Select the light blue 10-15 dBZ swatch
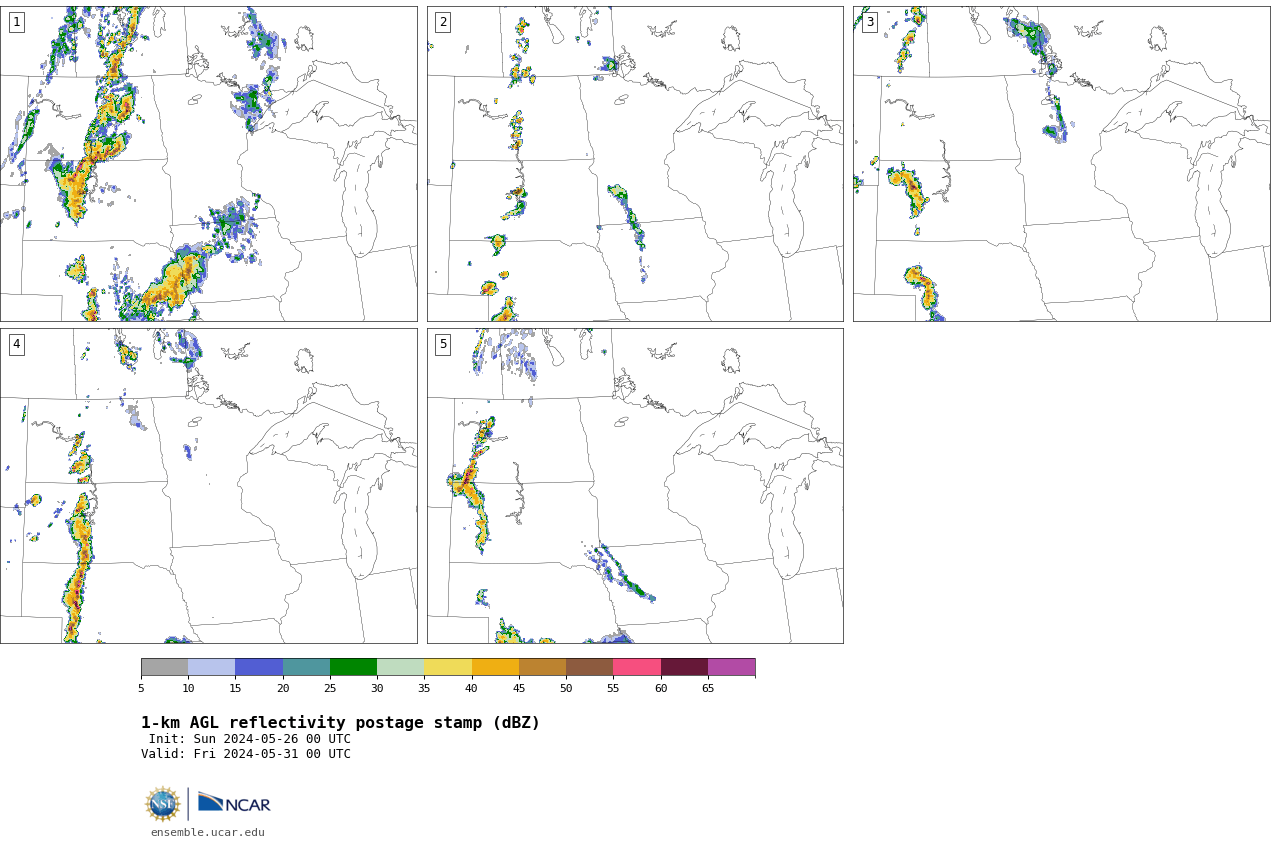 point(212,667)
